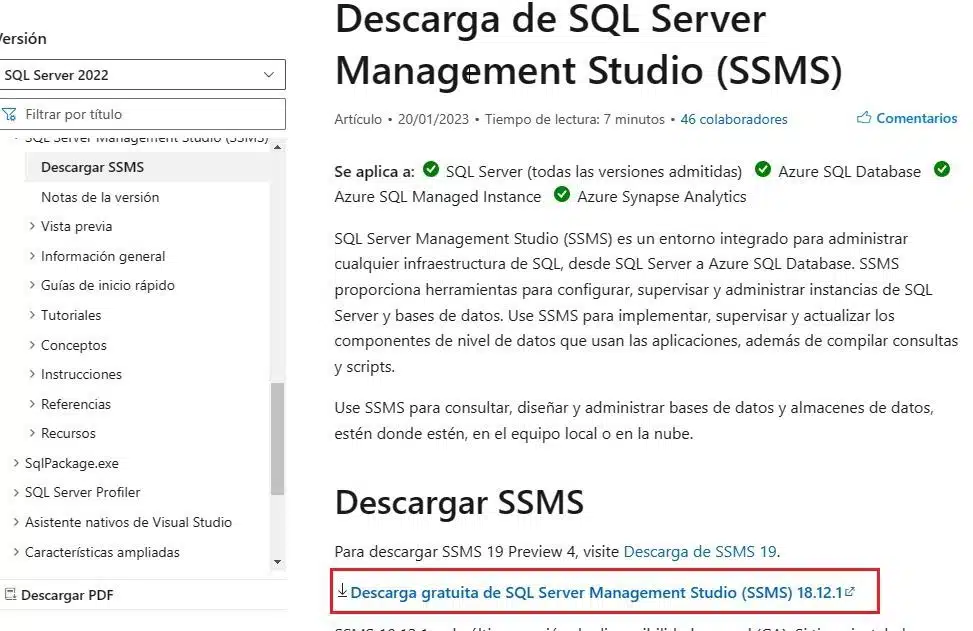Open the Descarga de SSMS 19 link
The height and width of the screenshot is (631, 973).
(x=700, y=551)
